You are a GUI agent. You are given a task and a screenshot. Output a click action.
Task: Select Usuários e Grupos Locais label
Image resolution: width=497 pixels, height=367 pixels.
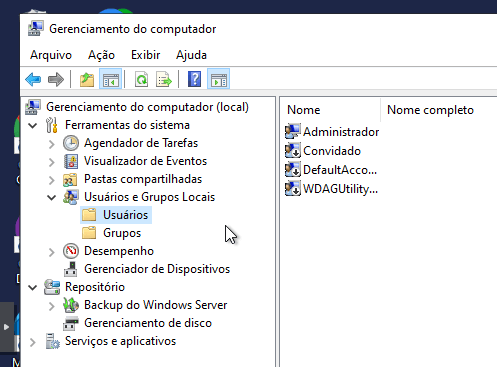coord(149,197)
